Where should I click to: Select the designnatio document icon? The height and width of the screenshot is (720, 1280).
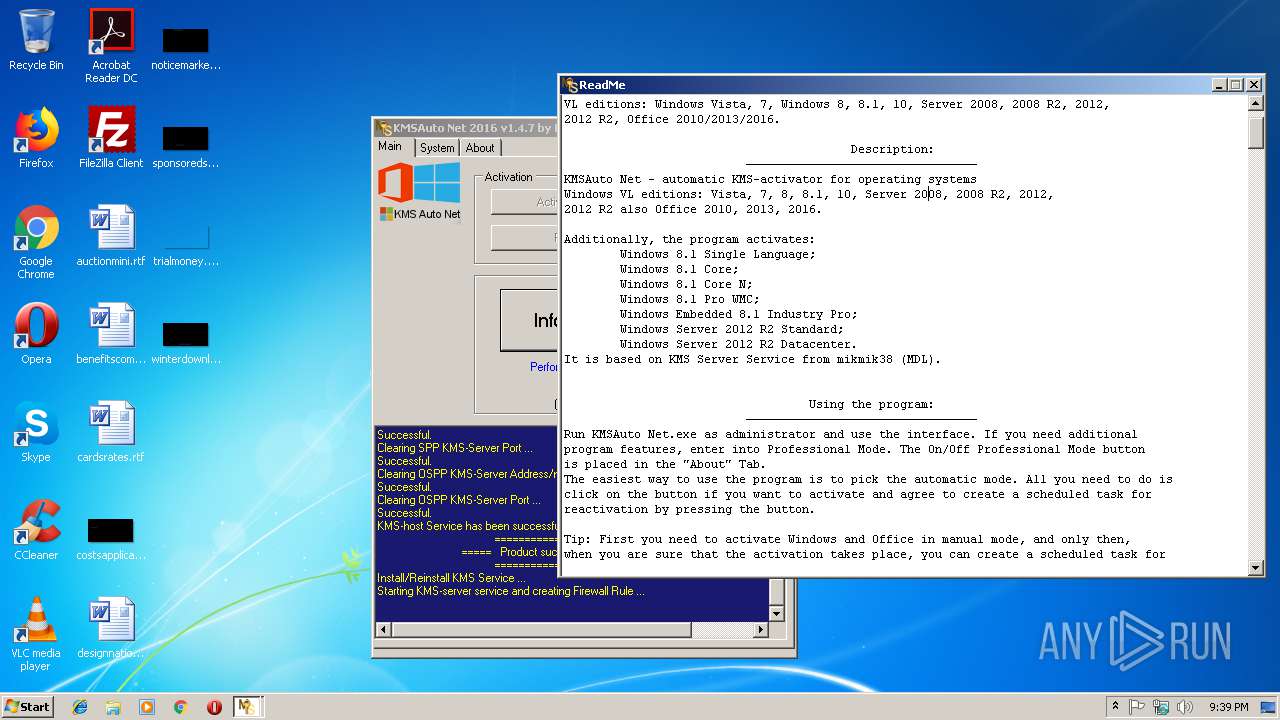pyautogui.click(x=111, y=628)
